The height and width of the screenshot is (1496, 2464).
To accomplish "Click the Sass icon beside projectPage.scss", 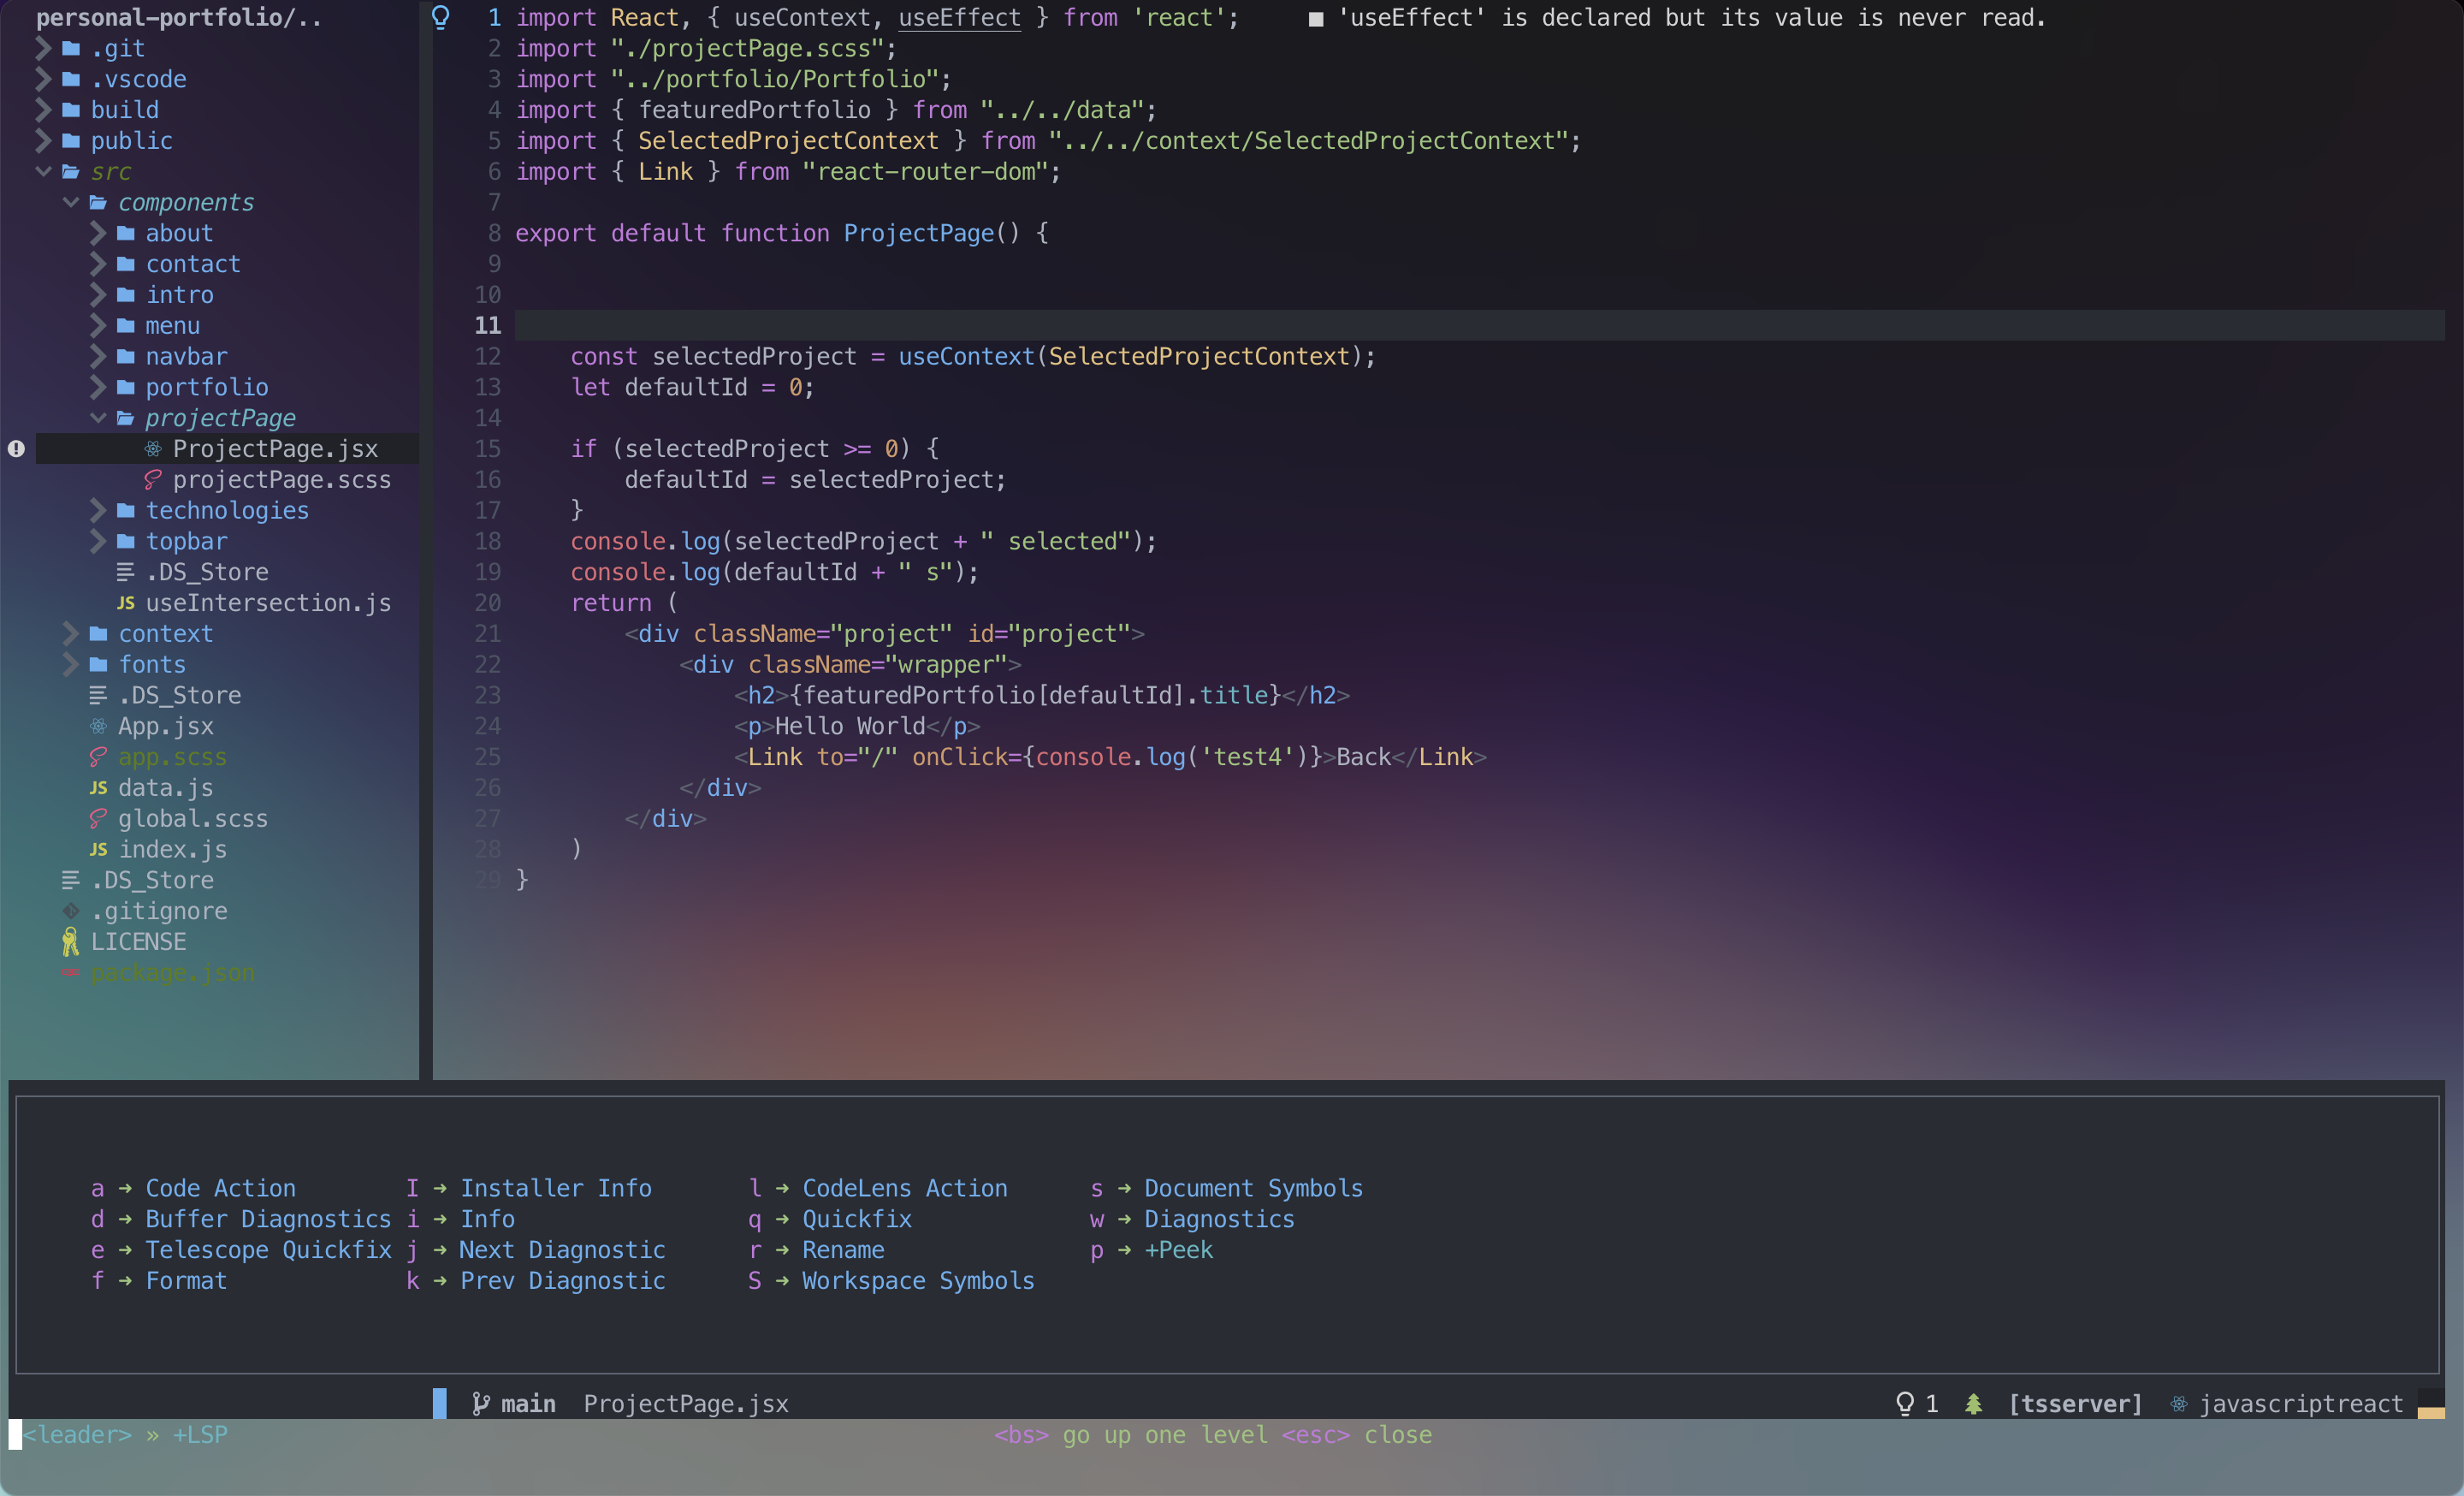I will tap(153, 480).
